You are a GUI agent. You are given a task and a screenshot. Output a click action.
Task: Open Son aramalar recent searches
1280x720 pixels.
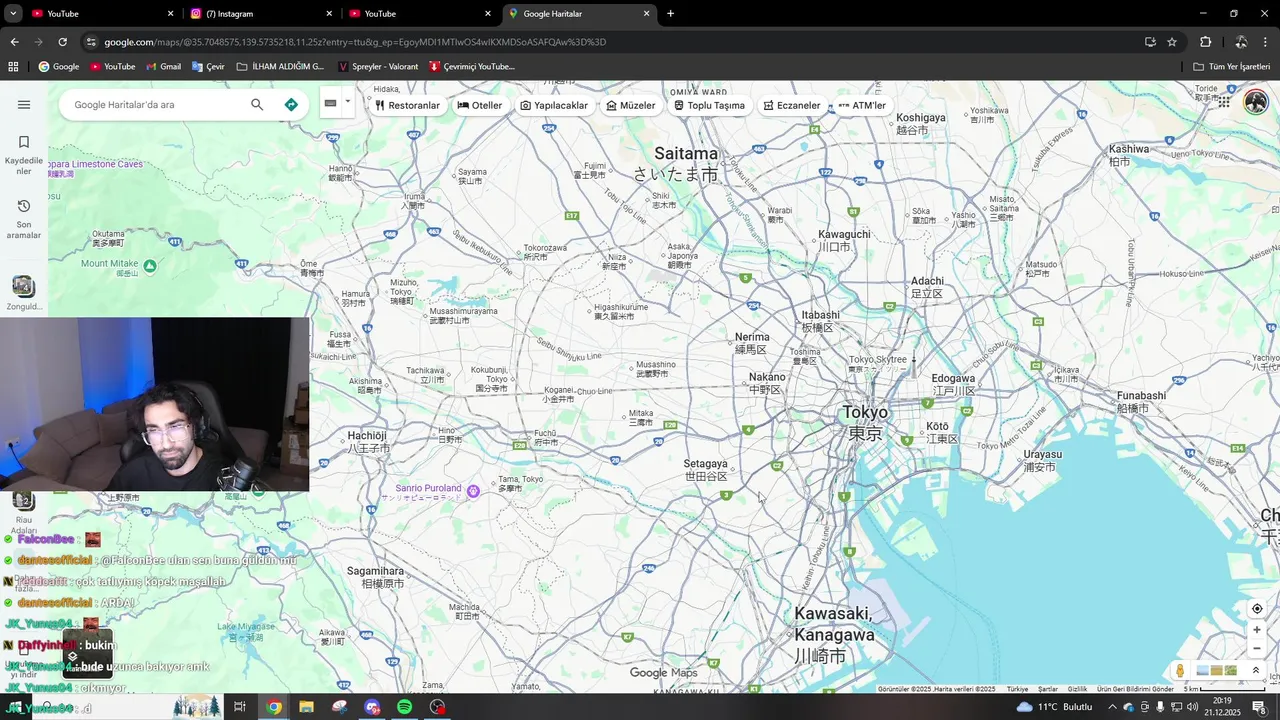[x=24, y=218]
